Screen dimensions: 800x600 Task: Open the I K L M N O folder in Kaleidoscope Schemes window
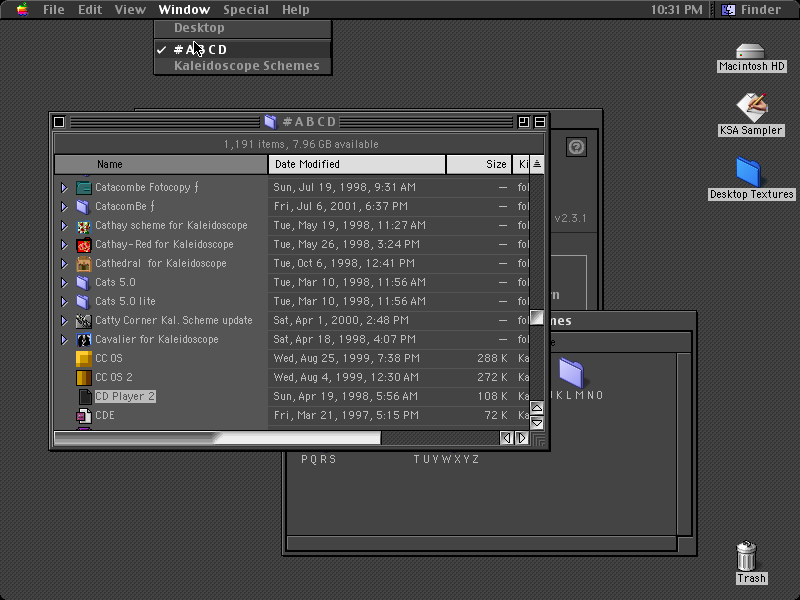(571, 372)
